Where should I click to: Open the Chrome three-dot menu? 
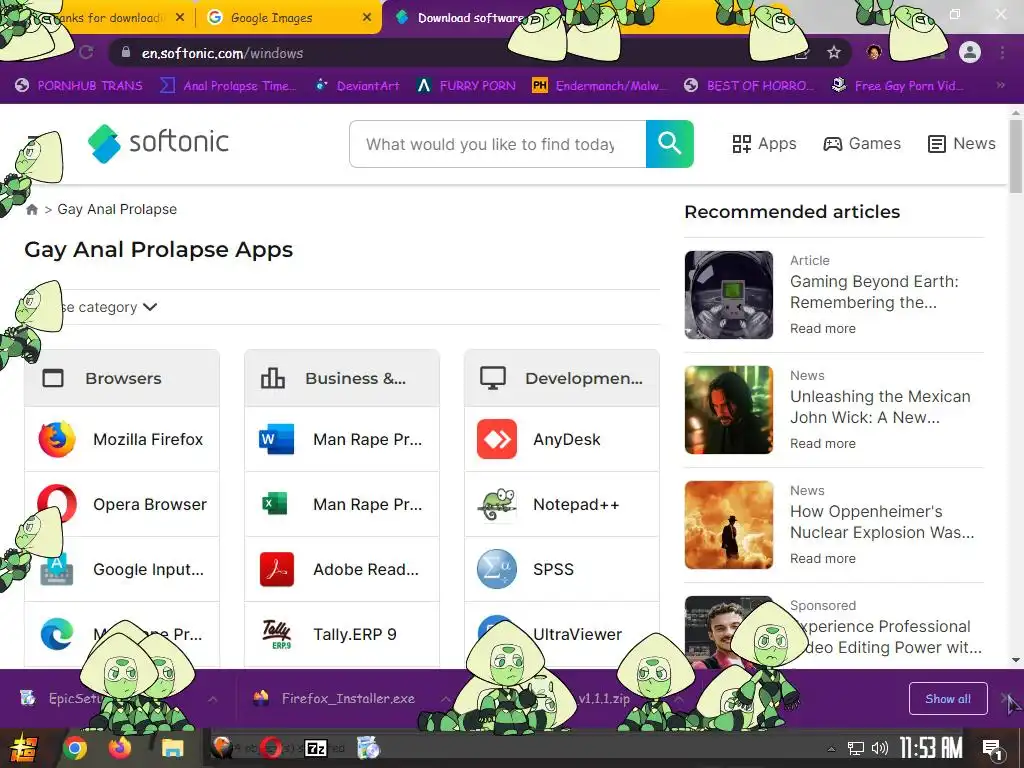tap(1002, 53)
